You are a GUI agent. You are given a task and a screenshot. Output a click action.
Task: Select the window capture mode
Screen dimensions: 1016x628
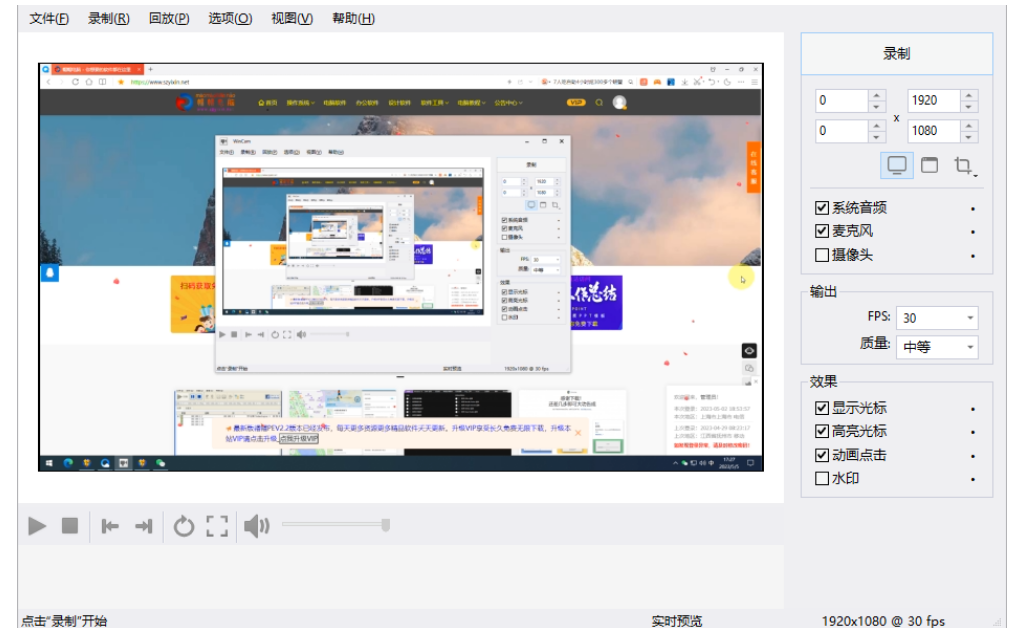click(x=929, y=165)
